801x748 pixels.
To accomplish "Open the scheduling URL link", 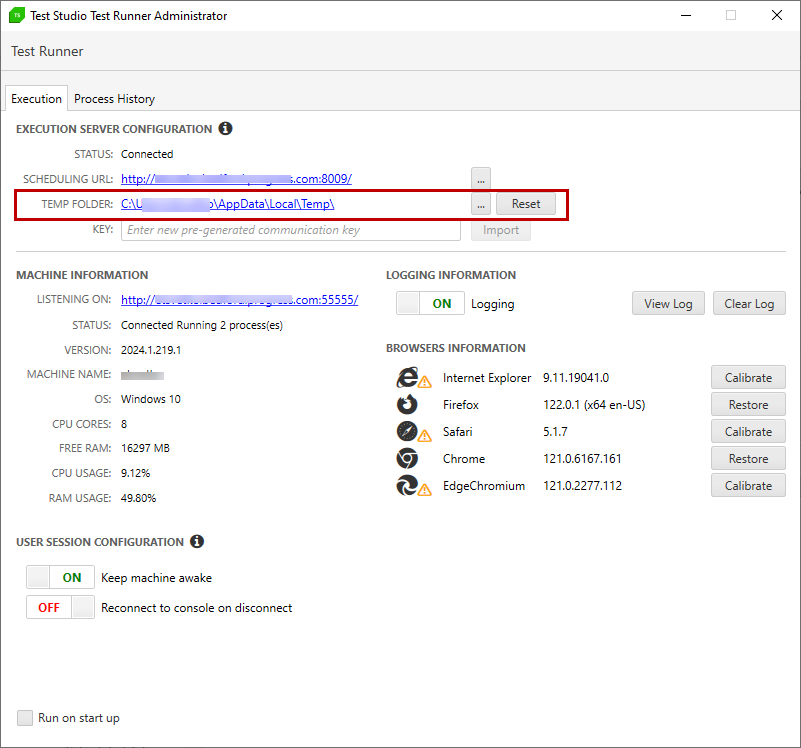I will point(237,179).
